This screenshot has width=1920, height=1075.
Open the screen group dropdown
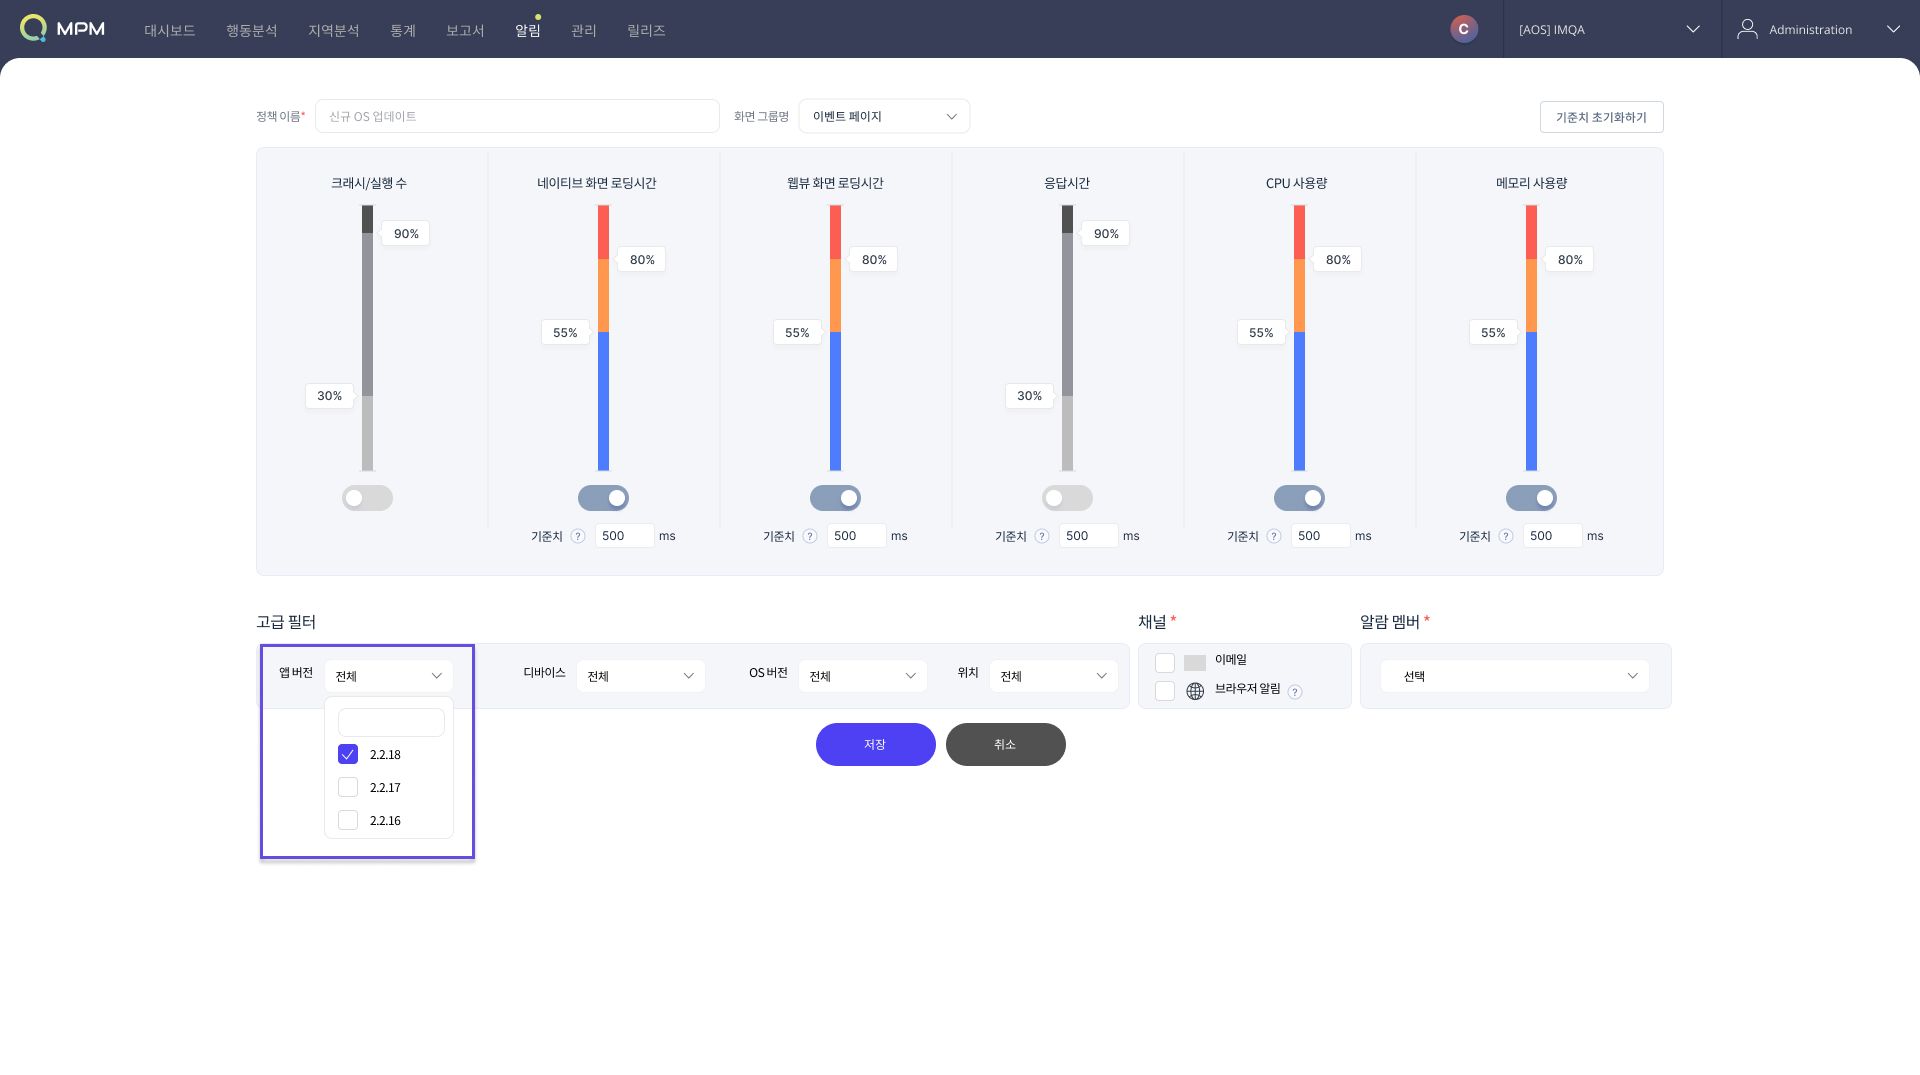(x=884, y=116)
